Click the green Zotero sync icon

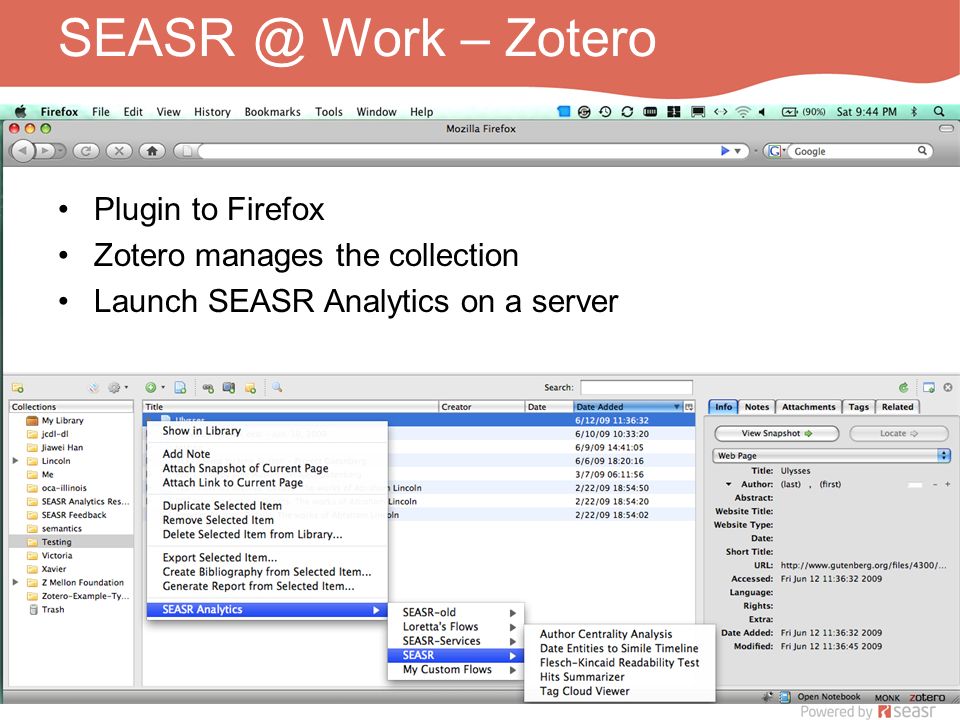904,387
